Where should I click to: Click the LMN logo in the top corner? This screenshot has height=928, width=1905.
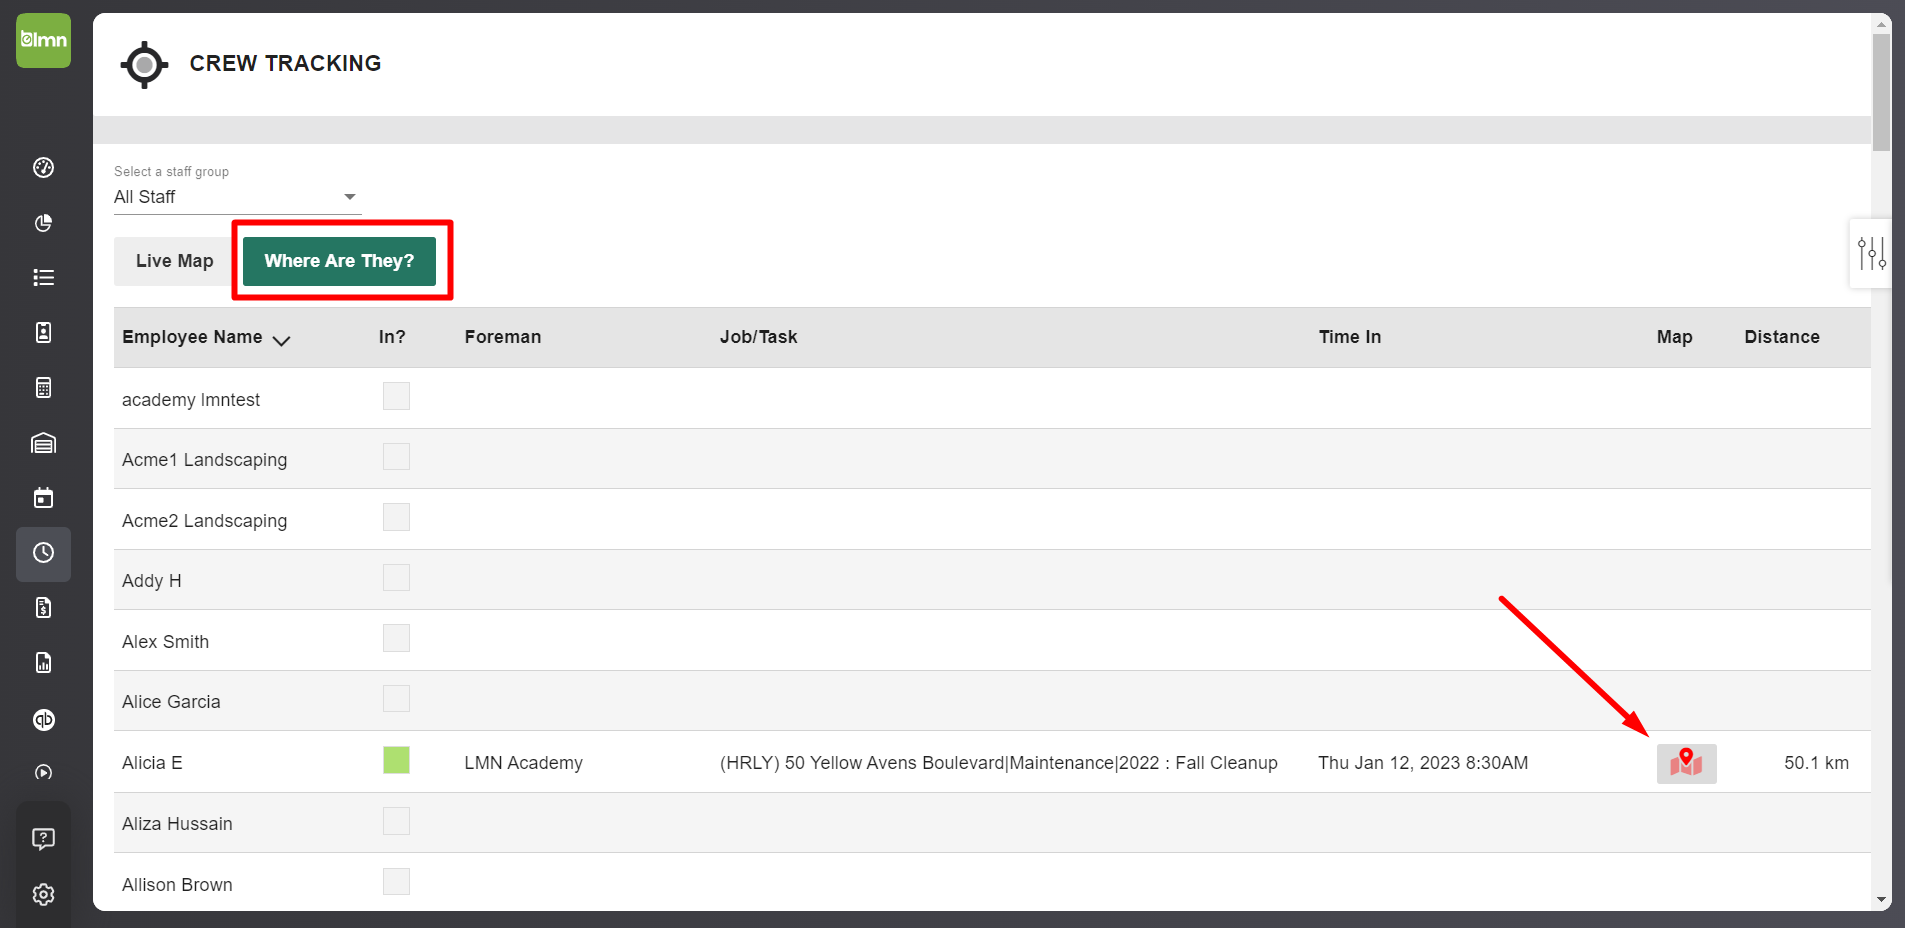click(43, 40)
